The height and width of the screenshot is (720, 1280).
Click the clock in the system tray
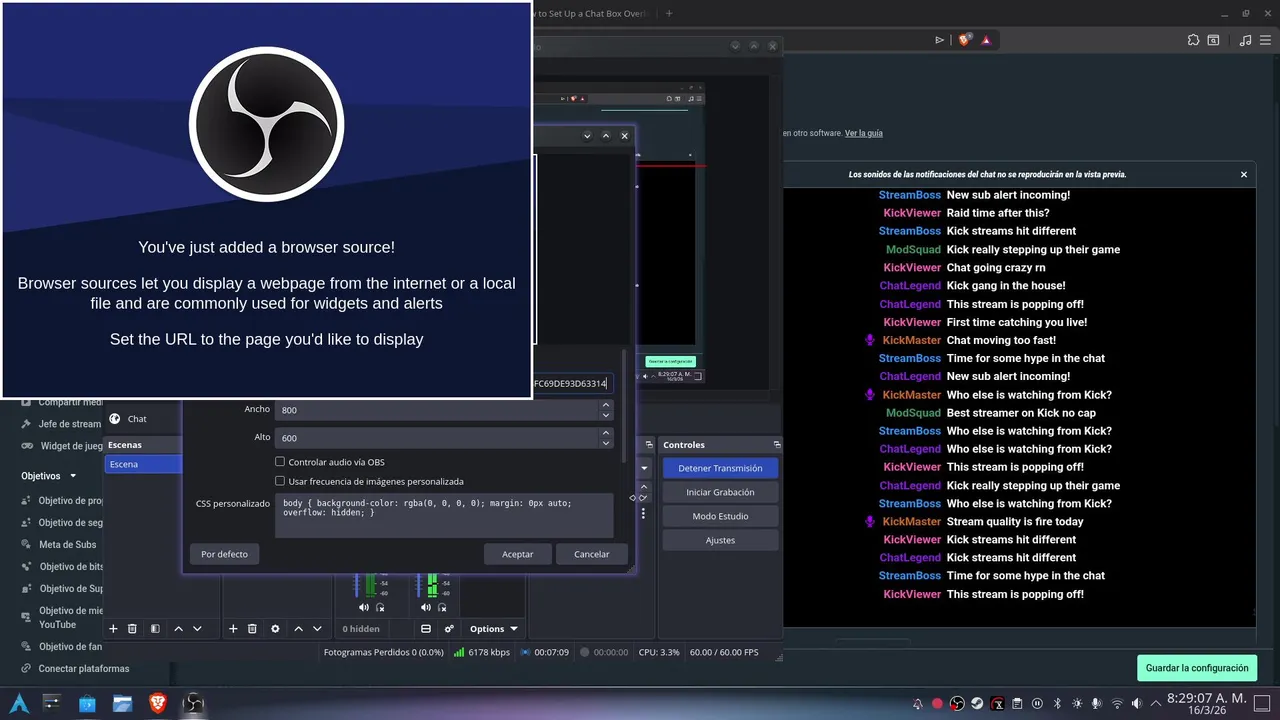[1207, 703]
